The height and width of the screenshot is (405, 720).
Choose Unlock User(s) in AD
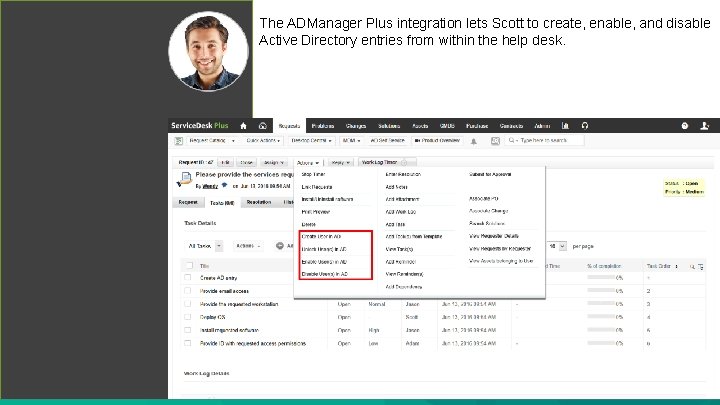pyautogui.click(x=324, y=249)
